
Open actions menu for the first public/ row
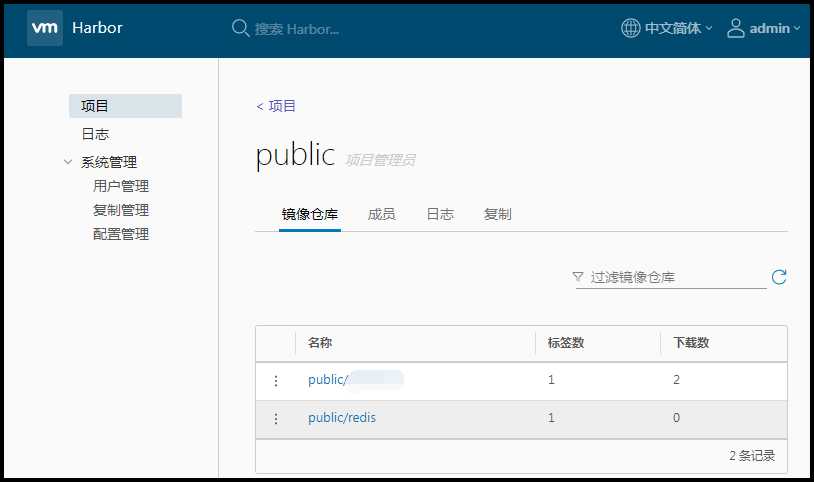(276, 381)
